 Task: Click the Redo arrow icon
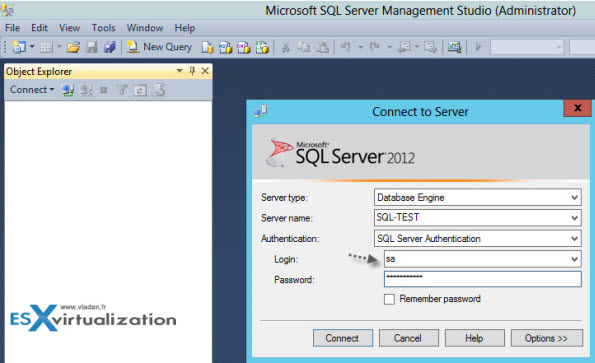(x=375, y=47)
